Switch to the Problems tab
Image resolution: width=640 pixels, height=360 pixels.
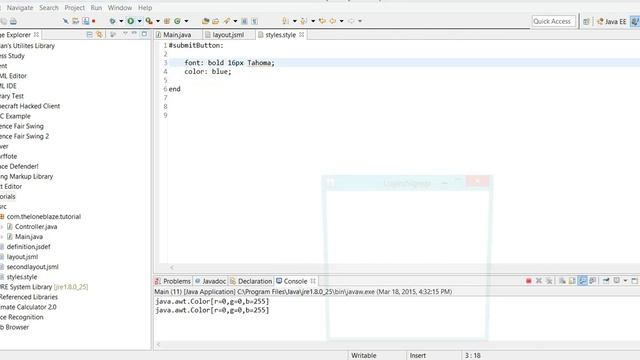pyautogui.click(x=173, y=281)
